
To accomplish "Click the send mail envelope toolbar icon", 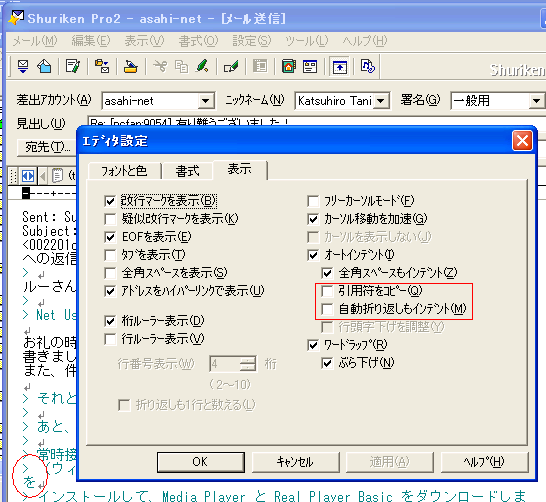I will pyautogui.click(x=23, y=66).
